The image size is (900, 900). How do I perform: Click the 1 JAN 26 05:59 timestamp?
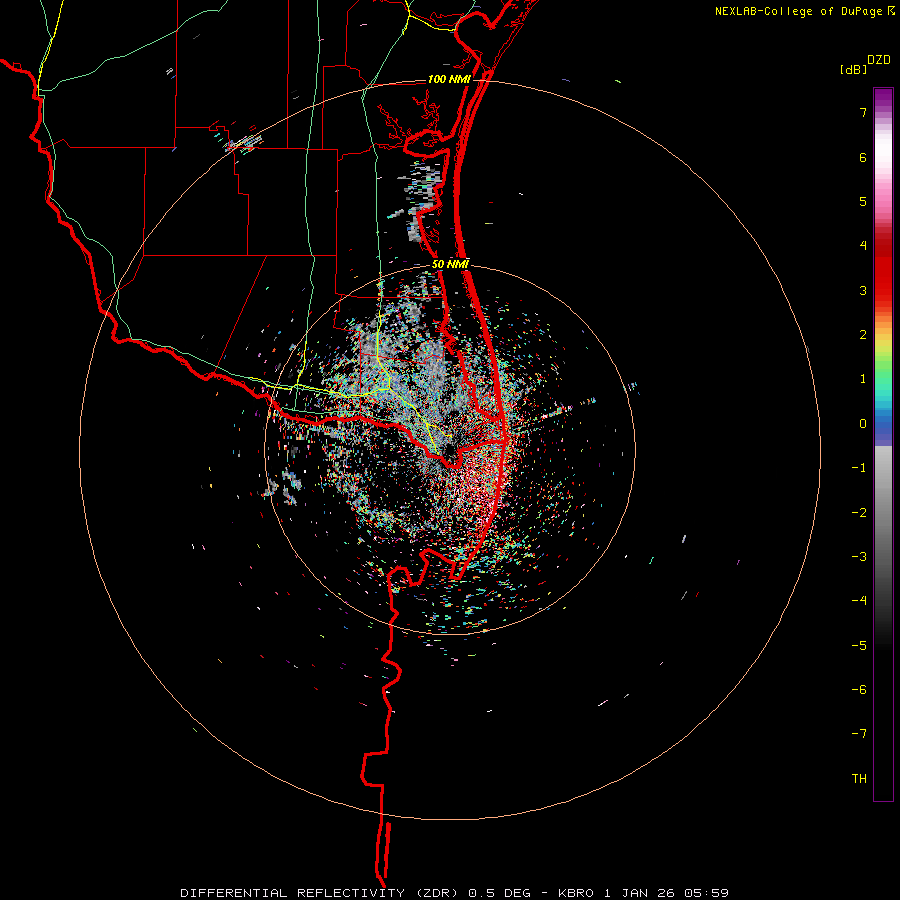coord(666,893)
